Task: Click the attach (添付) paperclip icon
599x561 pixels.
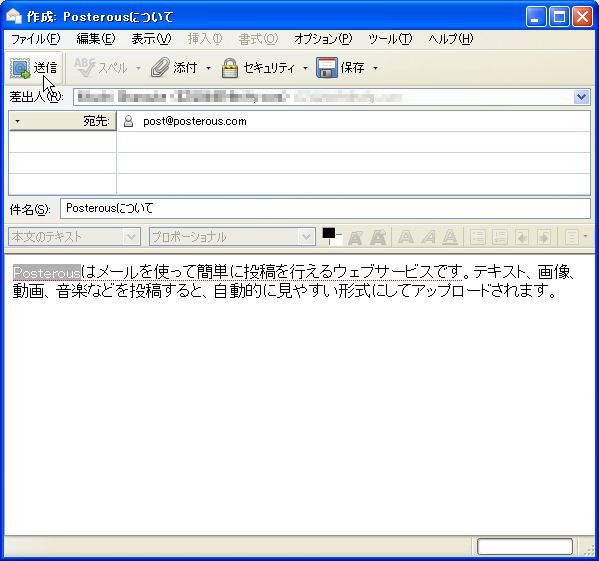Action: pyautogui.click(x=160, y=68)
